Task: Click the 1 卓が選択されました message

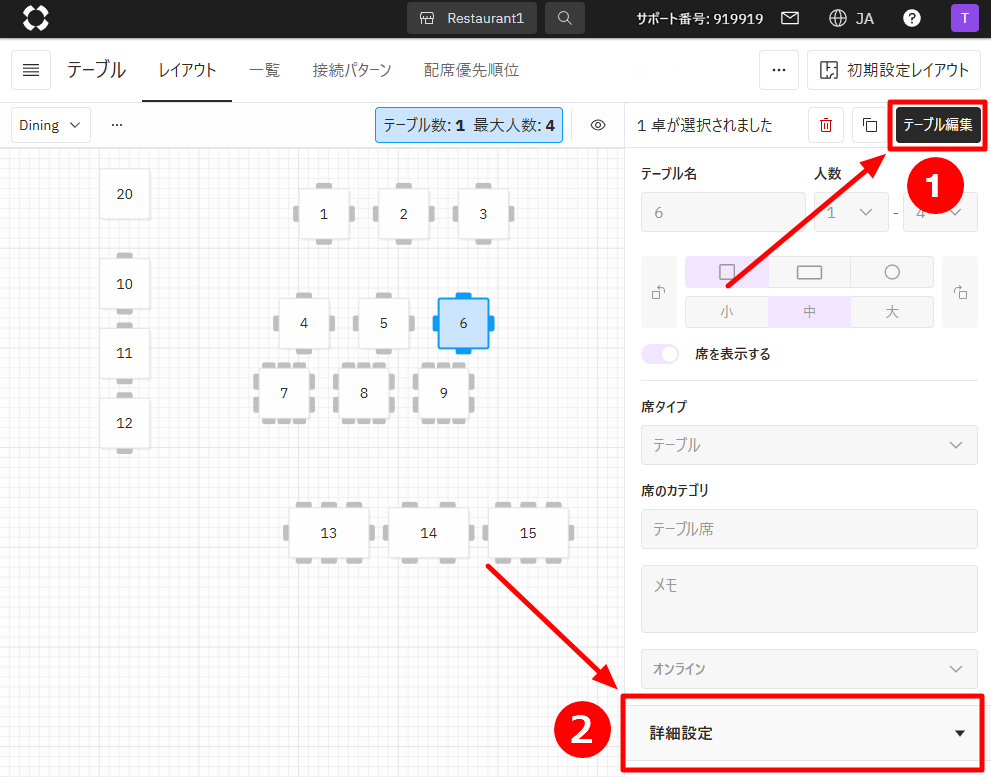Action: [705, 125]
